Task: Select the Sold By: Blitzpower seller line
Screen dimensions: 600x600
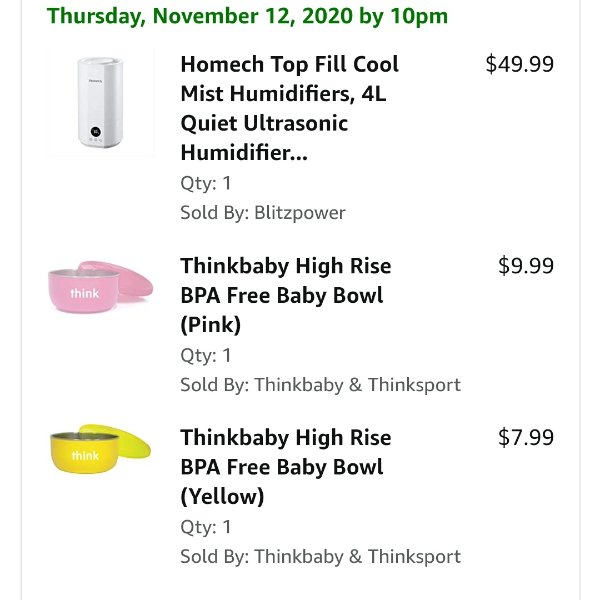Action: (263, 213)
